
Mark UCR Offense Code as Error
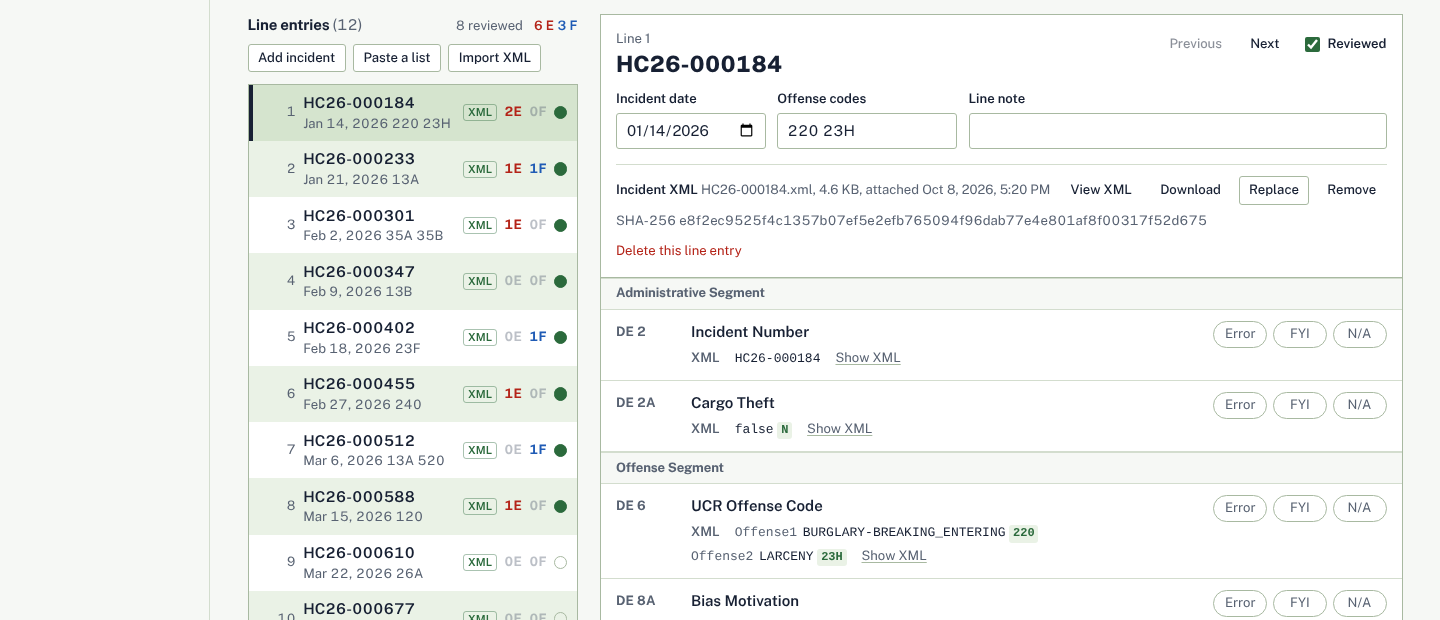(x=1240, y=508)
